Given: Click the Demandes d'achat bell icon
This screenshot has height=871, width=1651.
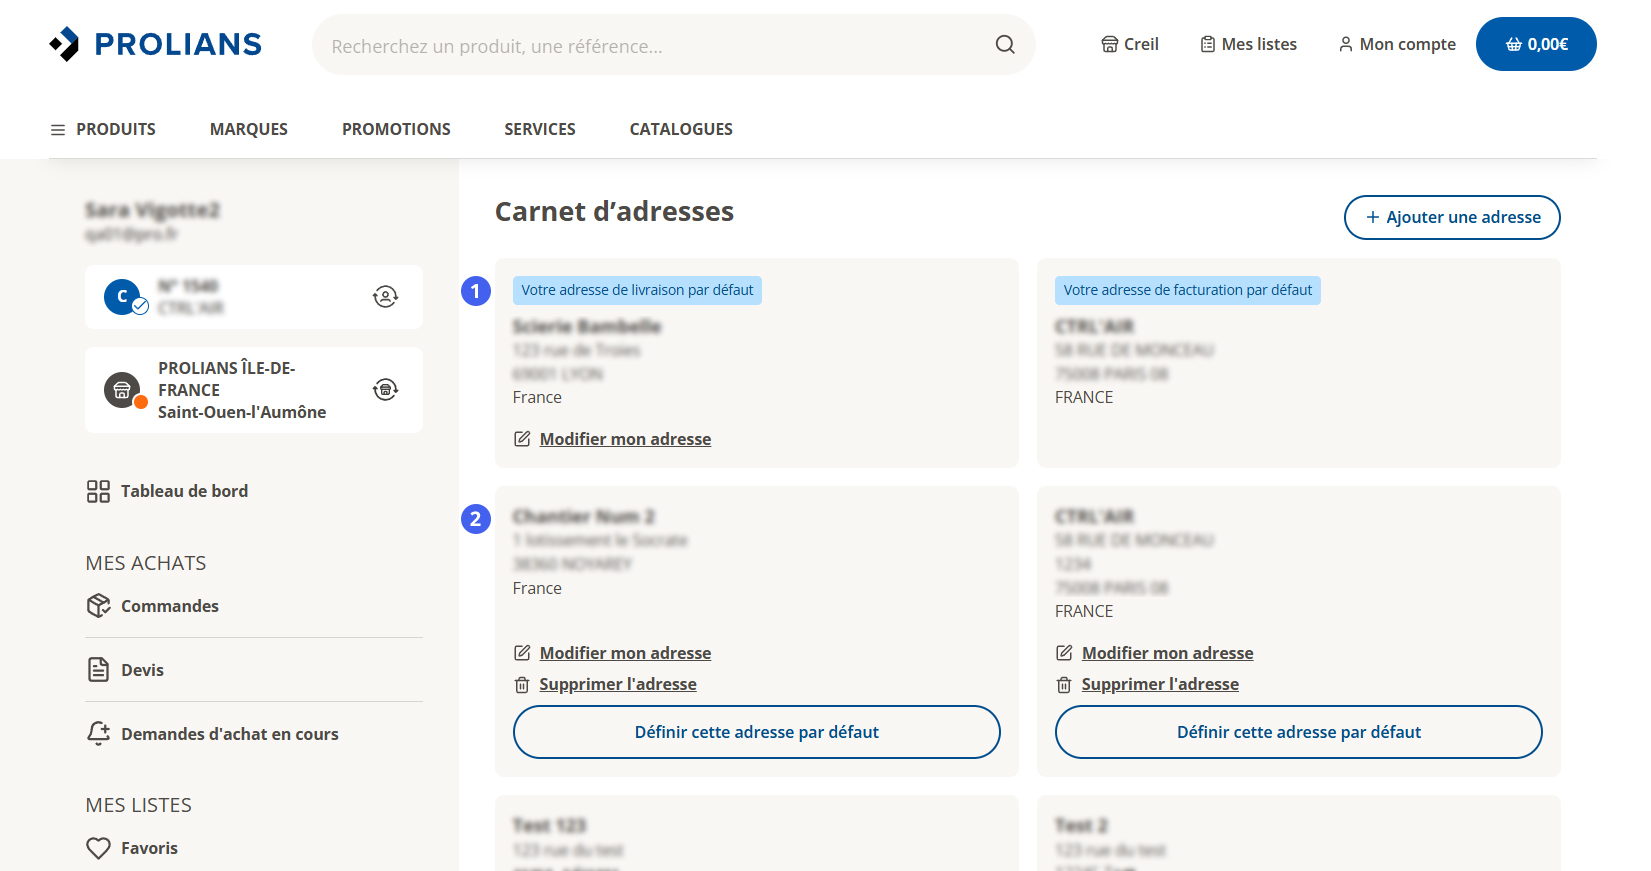Looking at the screenshot, I should coord(98,734).
